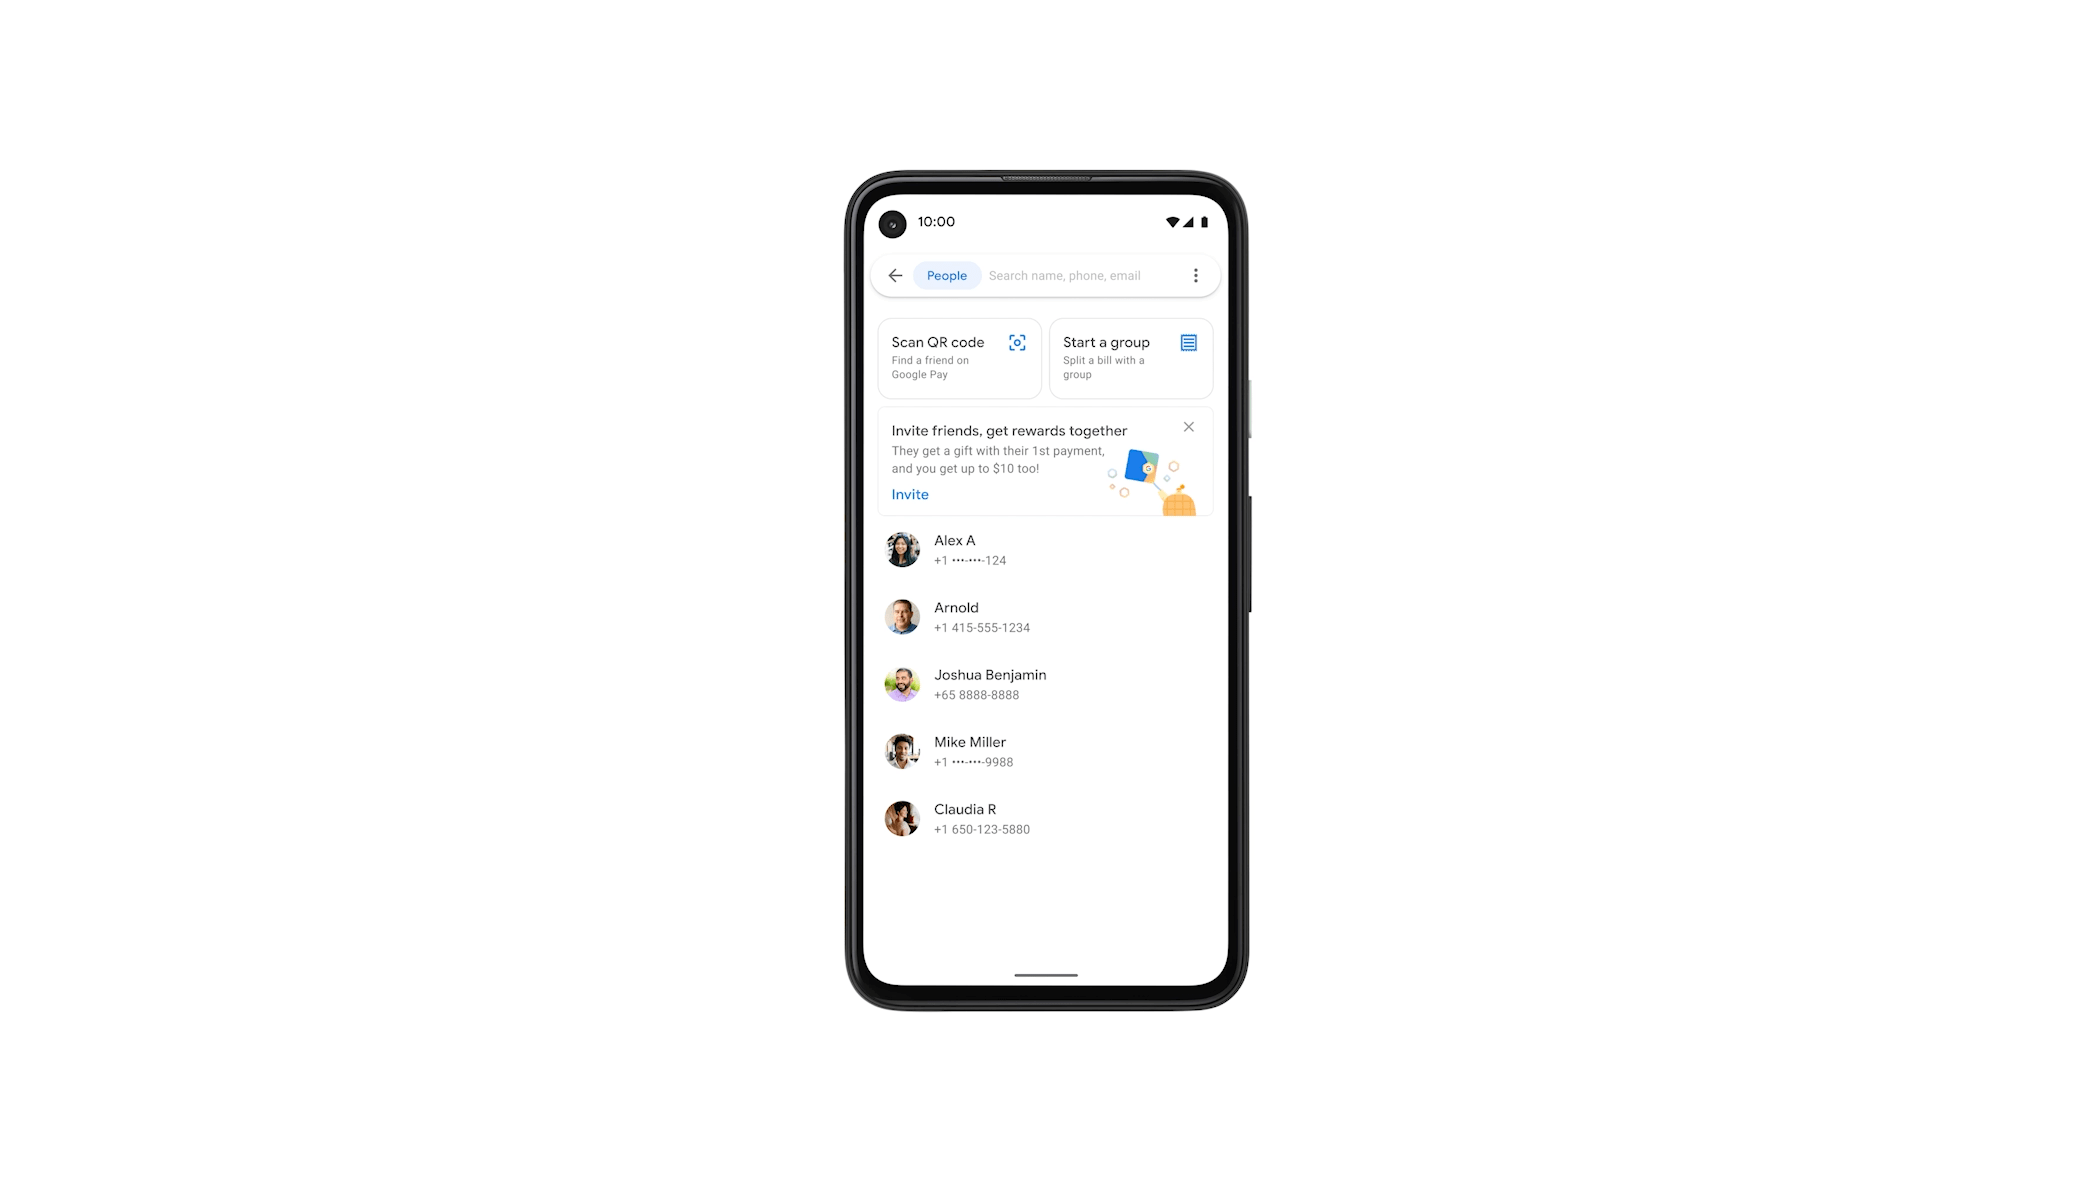Tap the Start a group list icon
The width and height of the screenshot is (2096, 1182).
pos(1188,341)
